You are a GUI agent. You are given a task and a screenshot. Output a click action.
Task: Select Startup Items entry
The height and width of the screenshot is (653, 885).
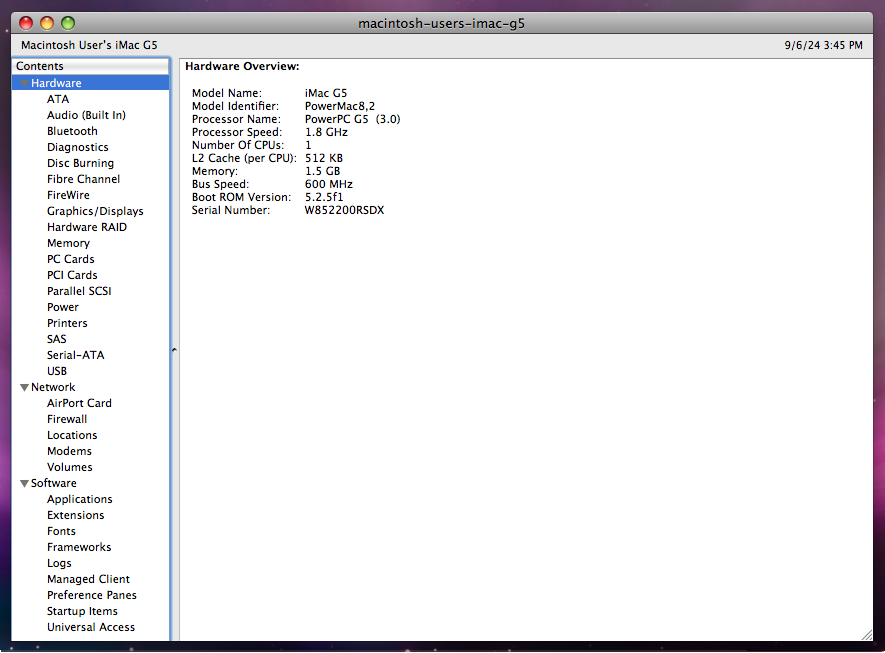click(x=82, y=611)
